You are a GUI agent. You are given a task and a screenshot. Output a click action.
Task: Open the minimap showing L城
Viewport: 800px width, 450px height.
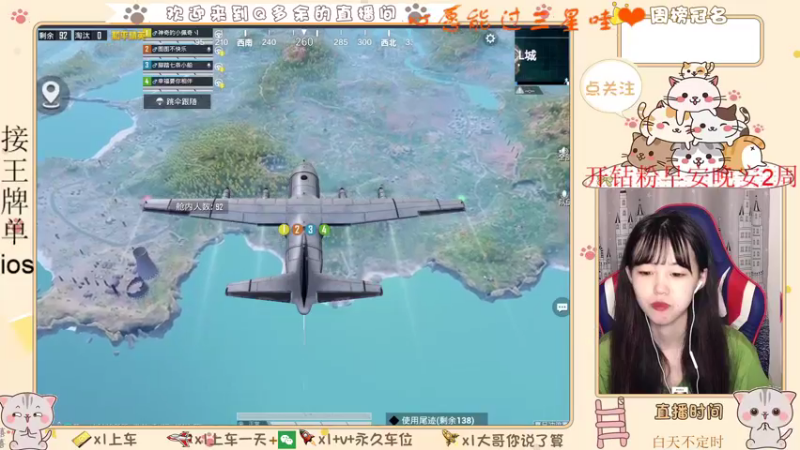click(542, 57)
